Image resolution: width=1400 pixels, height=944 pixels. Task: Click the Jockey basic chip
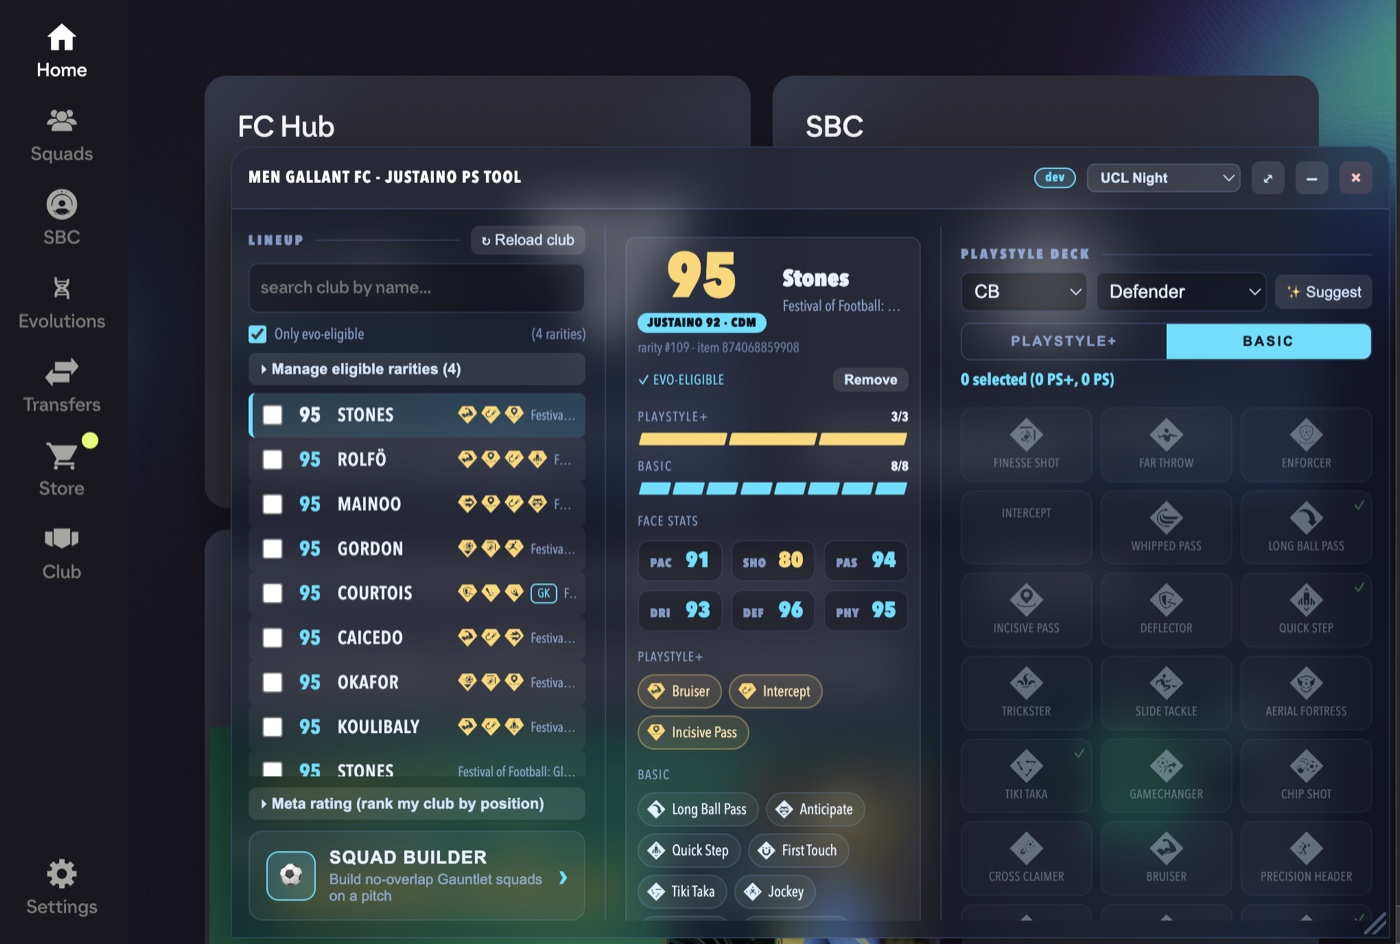[x=775, y=892]
